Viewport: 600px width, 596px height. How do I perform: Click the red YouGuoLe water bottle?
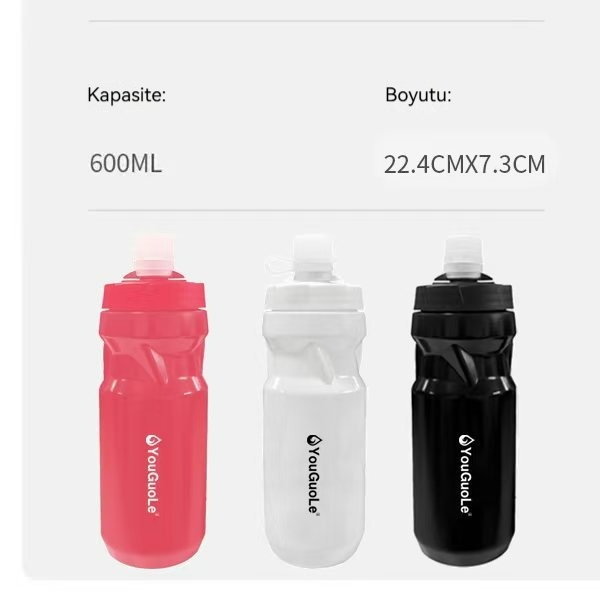(x=153, y=401)
